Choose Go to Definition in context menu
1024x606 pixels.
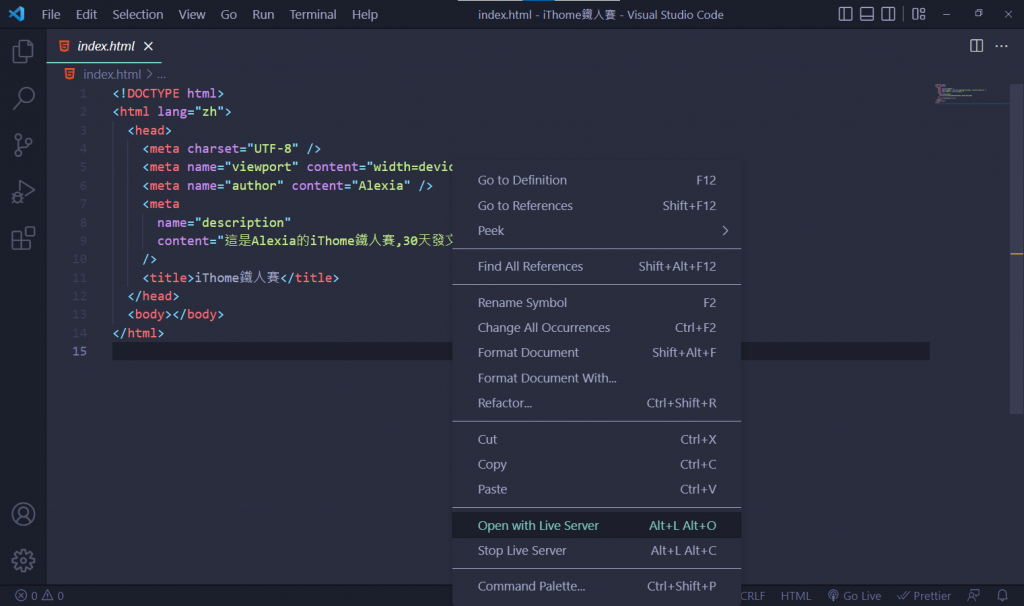tap(597, 180)
